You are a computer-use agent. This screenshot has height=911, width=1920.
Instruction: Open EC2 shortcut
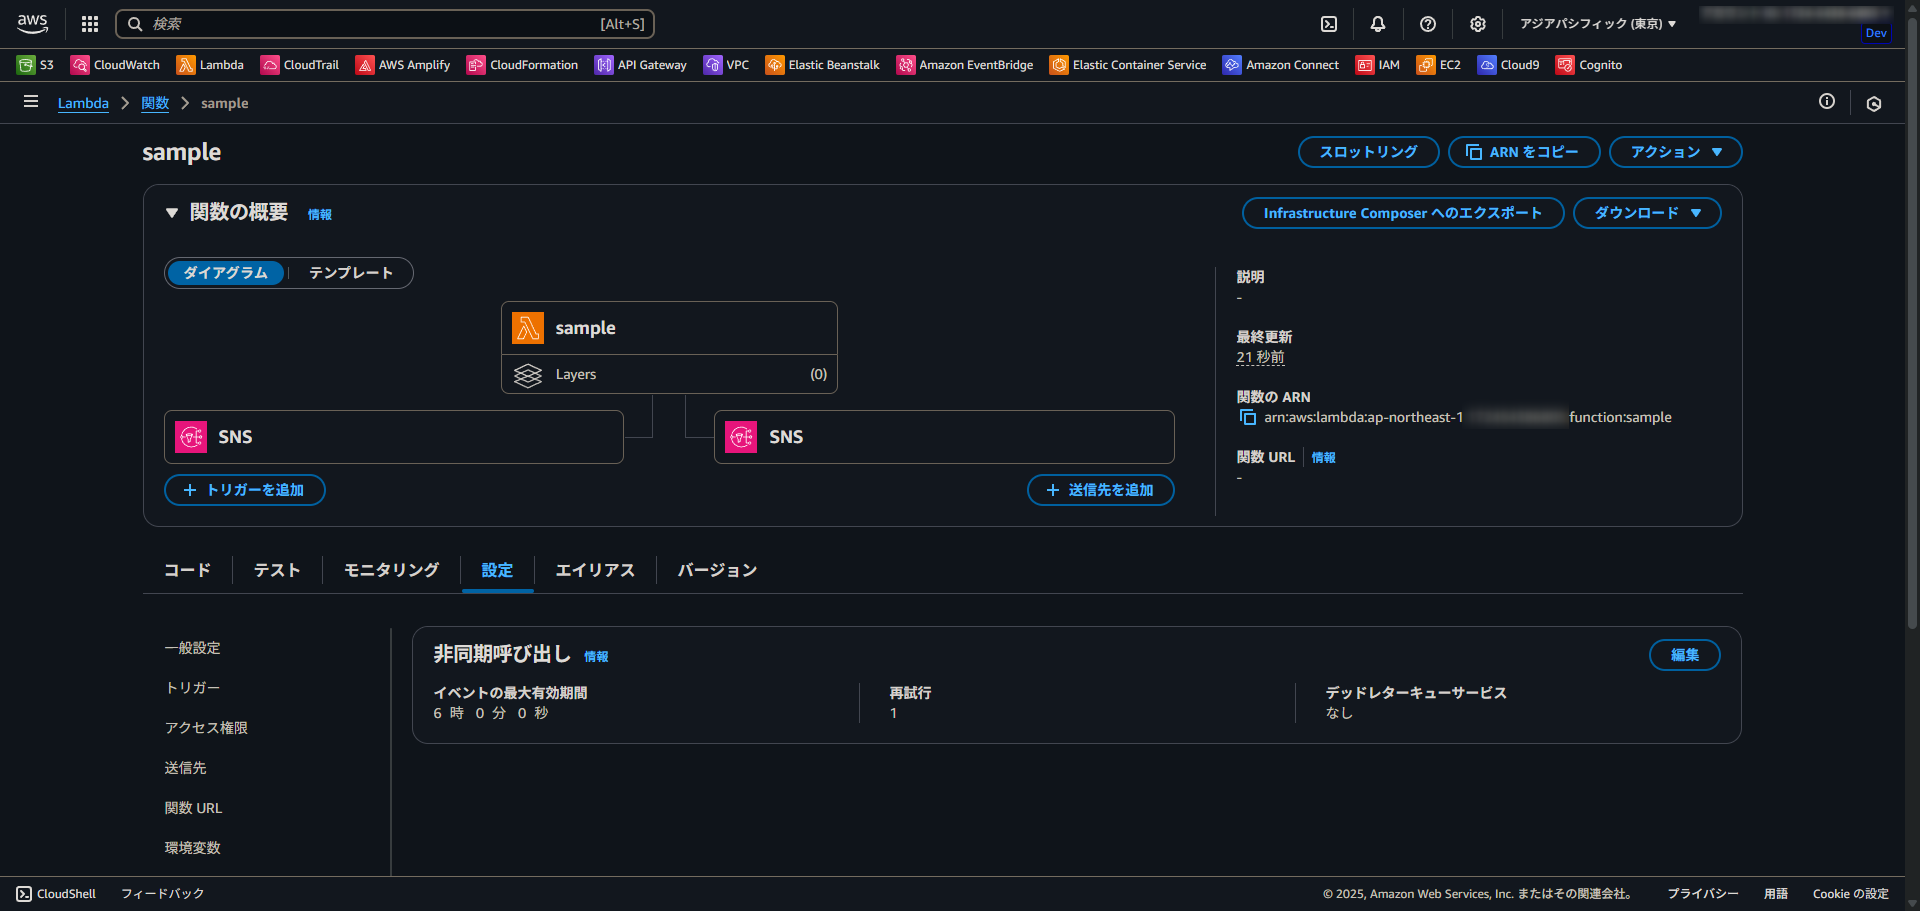coord(1439,65)
